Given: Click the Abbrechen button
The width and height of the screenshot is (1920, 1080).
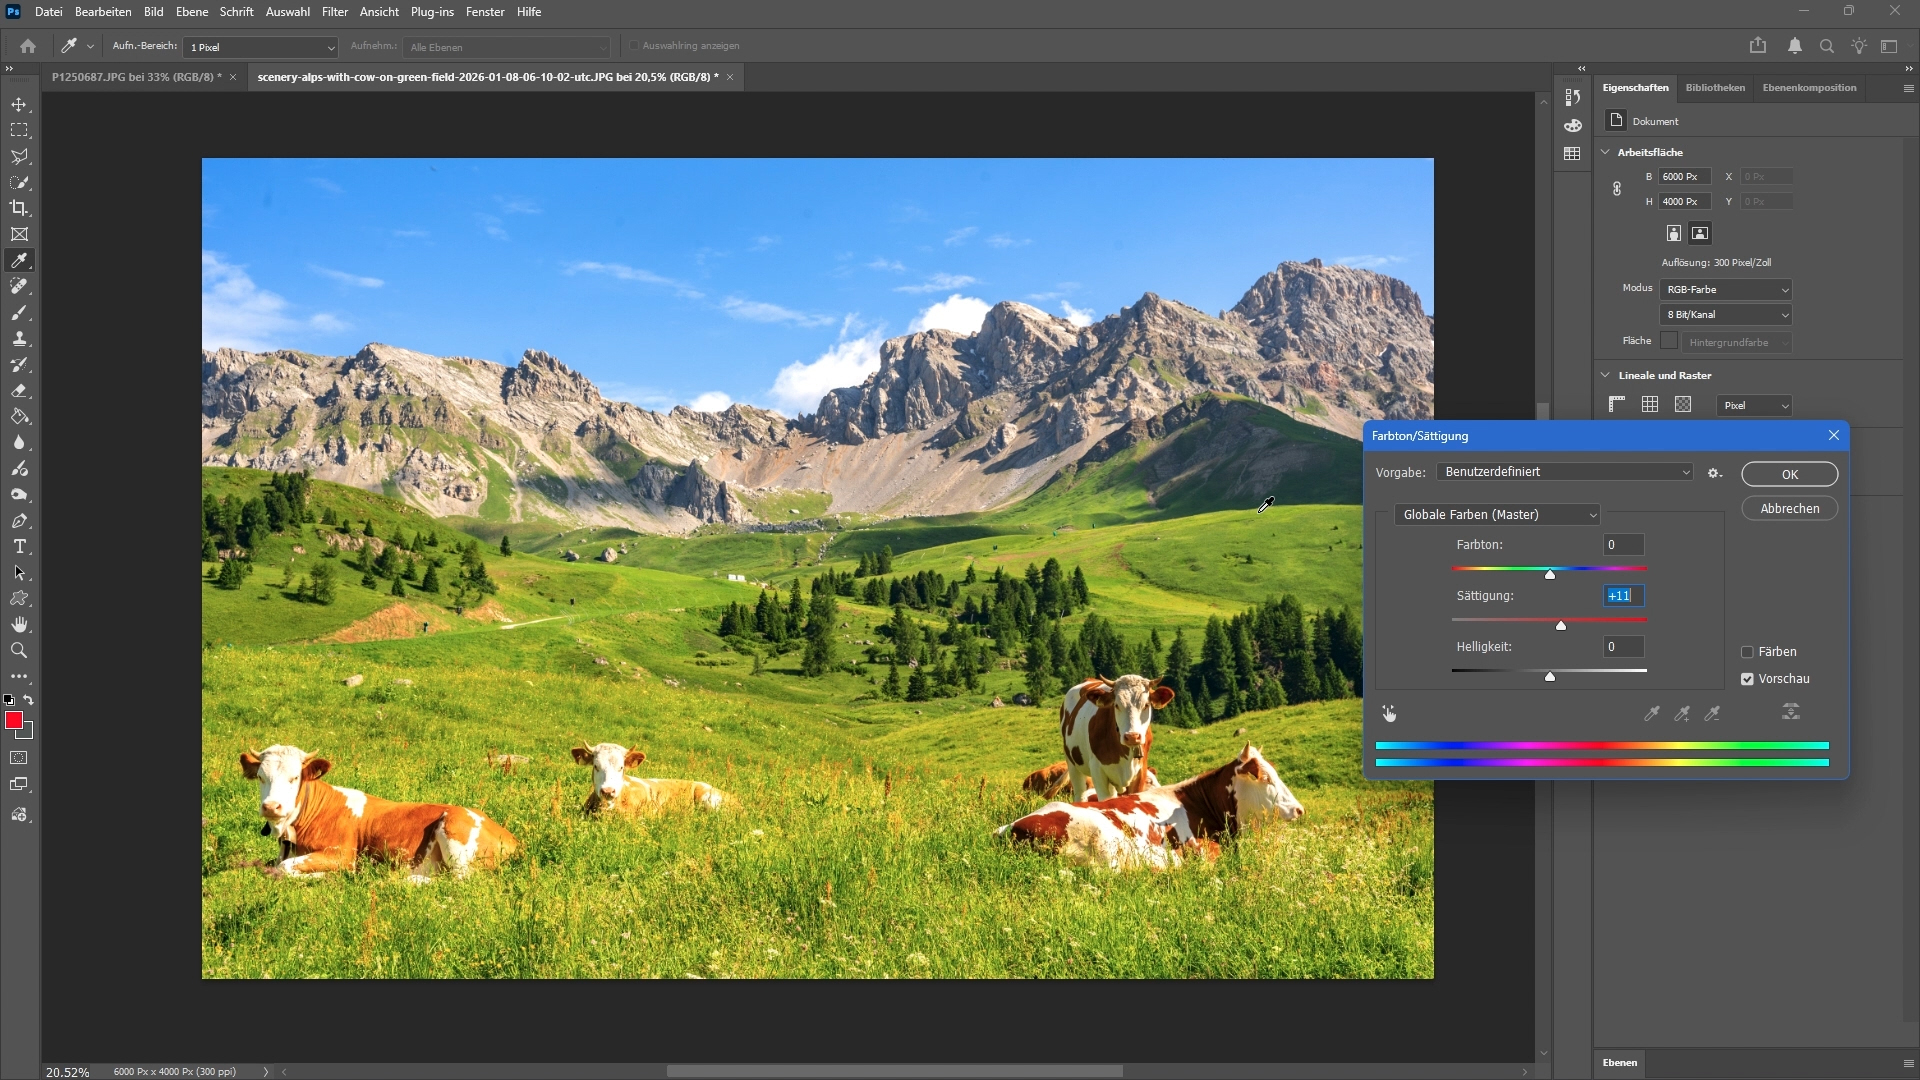Looking at the screenshot, I should pos(1789,509).
